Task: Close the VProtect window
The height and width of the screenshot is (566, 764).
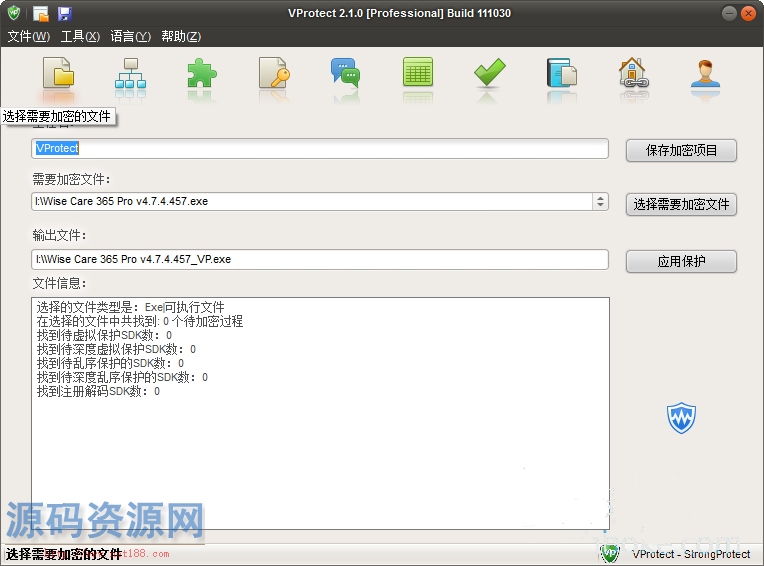Action: pos(748,13)
